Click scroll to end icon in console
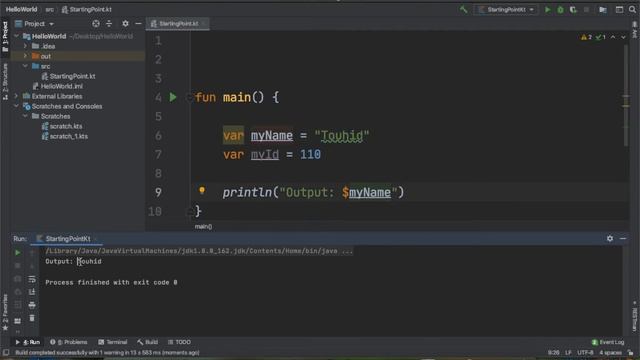640x360 pixels. 32,292
